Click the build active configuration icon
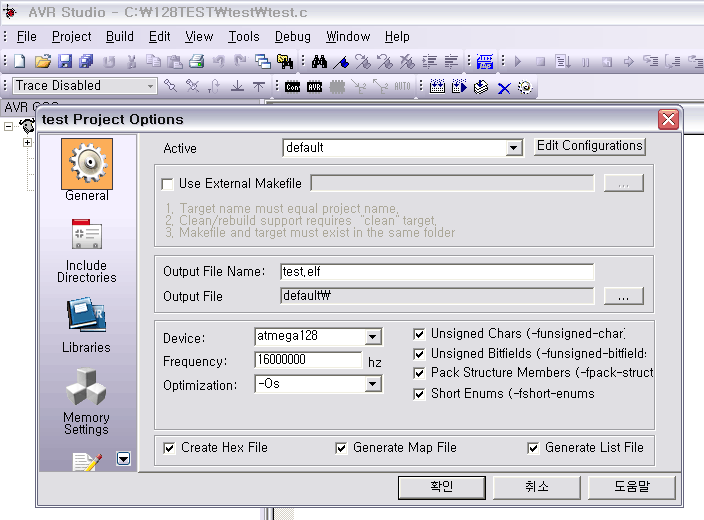Image resolution: width=704 pixels, height=520 pixels. [437, 86]
